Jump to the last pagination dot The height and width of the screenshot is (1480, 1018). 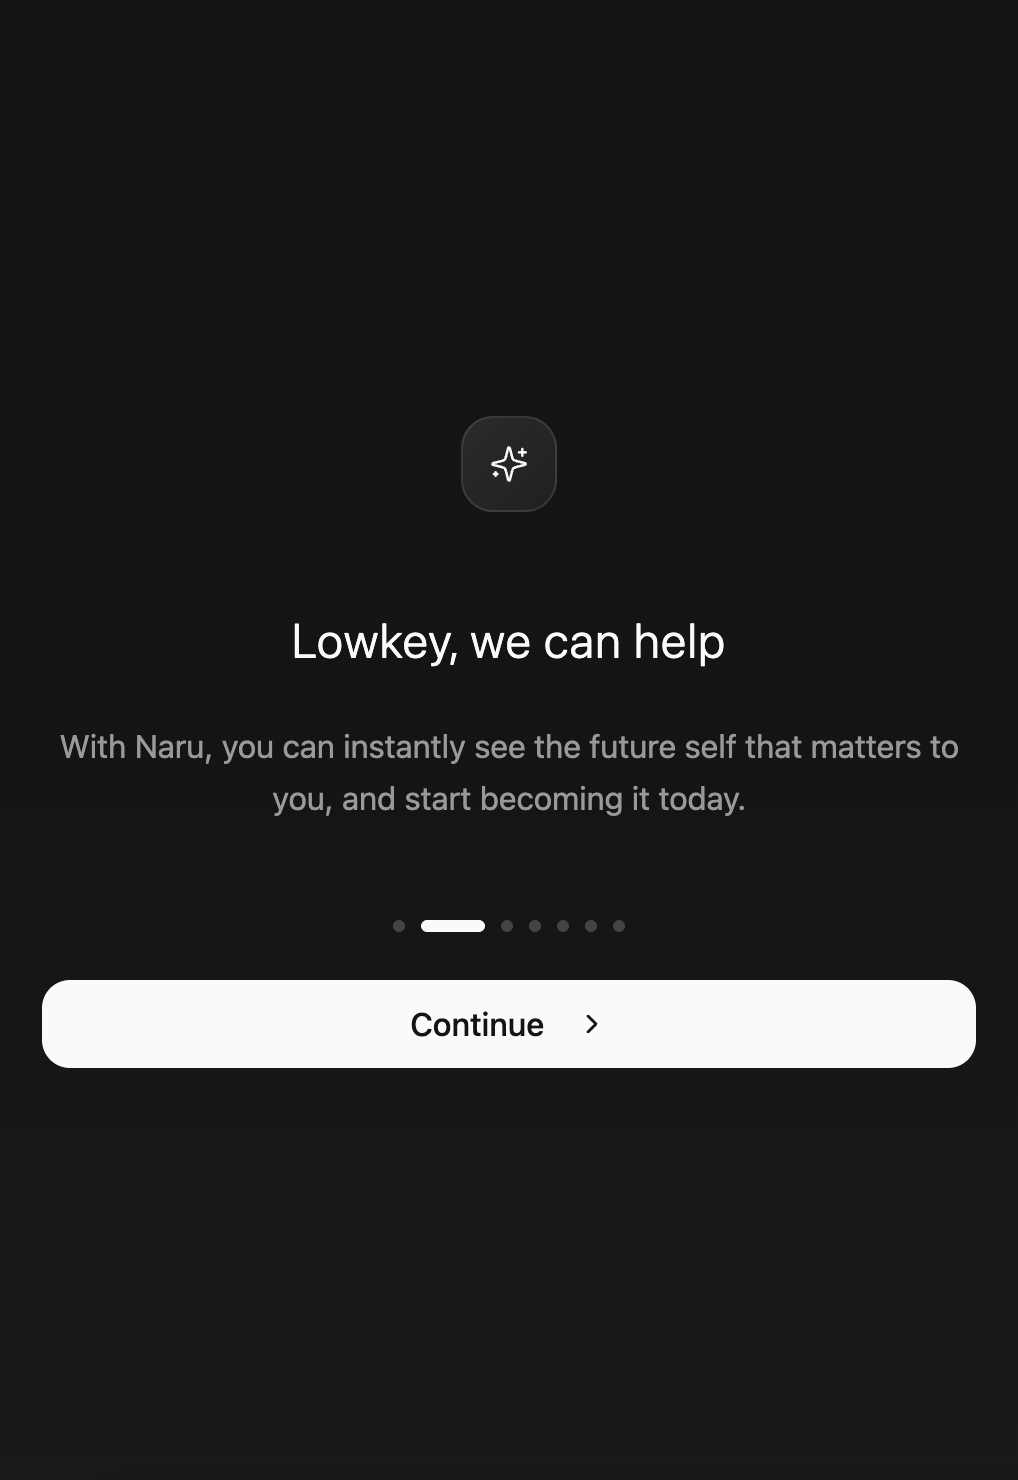click(619, 926)
